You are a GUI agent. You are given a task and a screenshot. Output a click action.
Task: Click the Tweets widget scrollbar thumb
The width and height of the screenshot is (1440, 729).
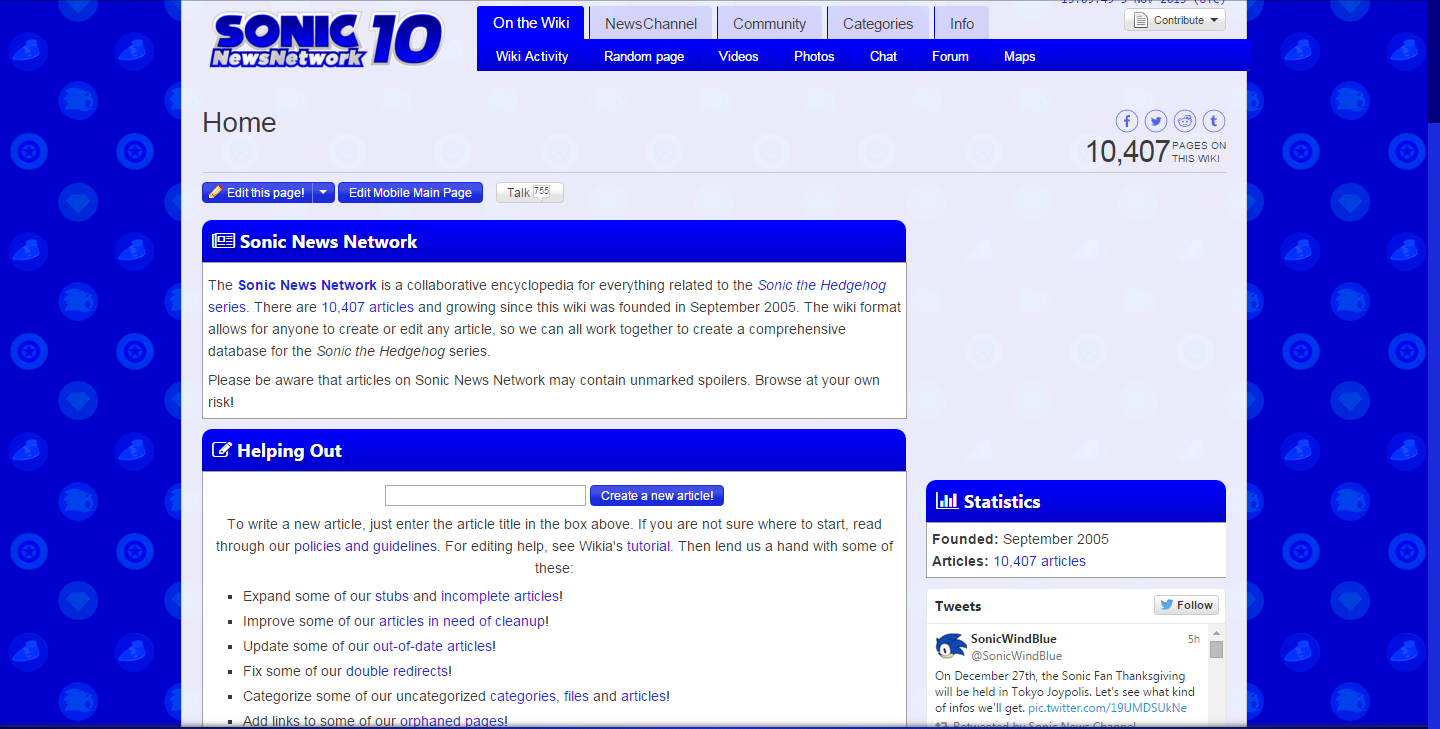pyautogui.click(x=1216, y=650)
